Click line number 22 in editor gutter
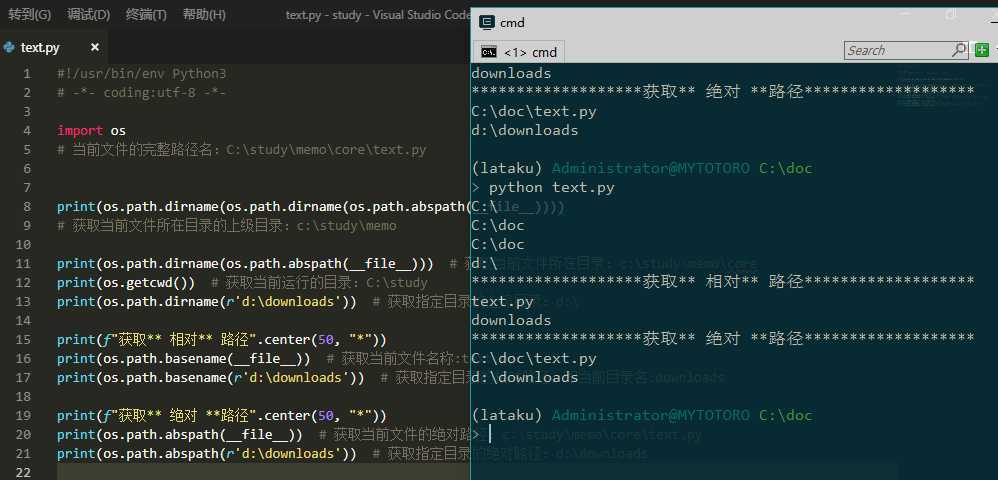 click(24, 472)
